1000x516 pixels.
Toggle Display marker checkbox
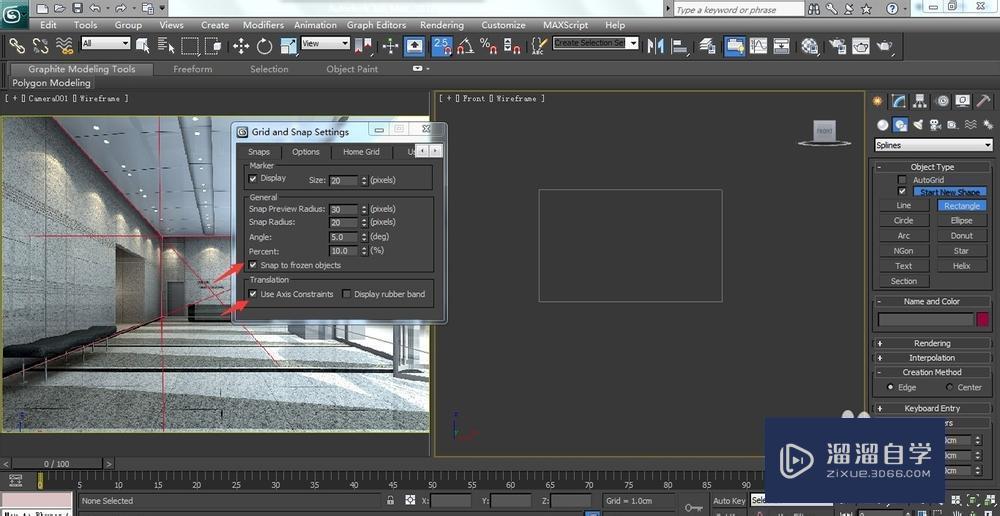coord(253,179)
